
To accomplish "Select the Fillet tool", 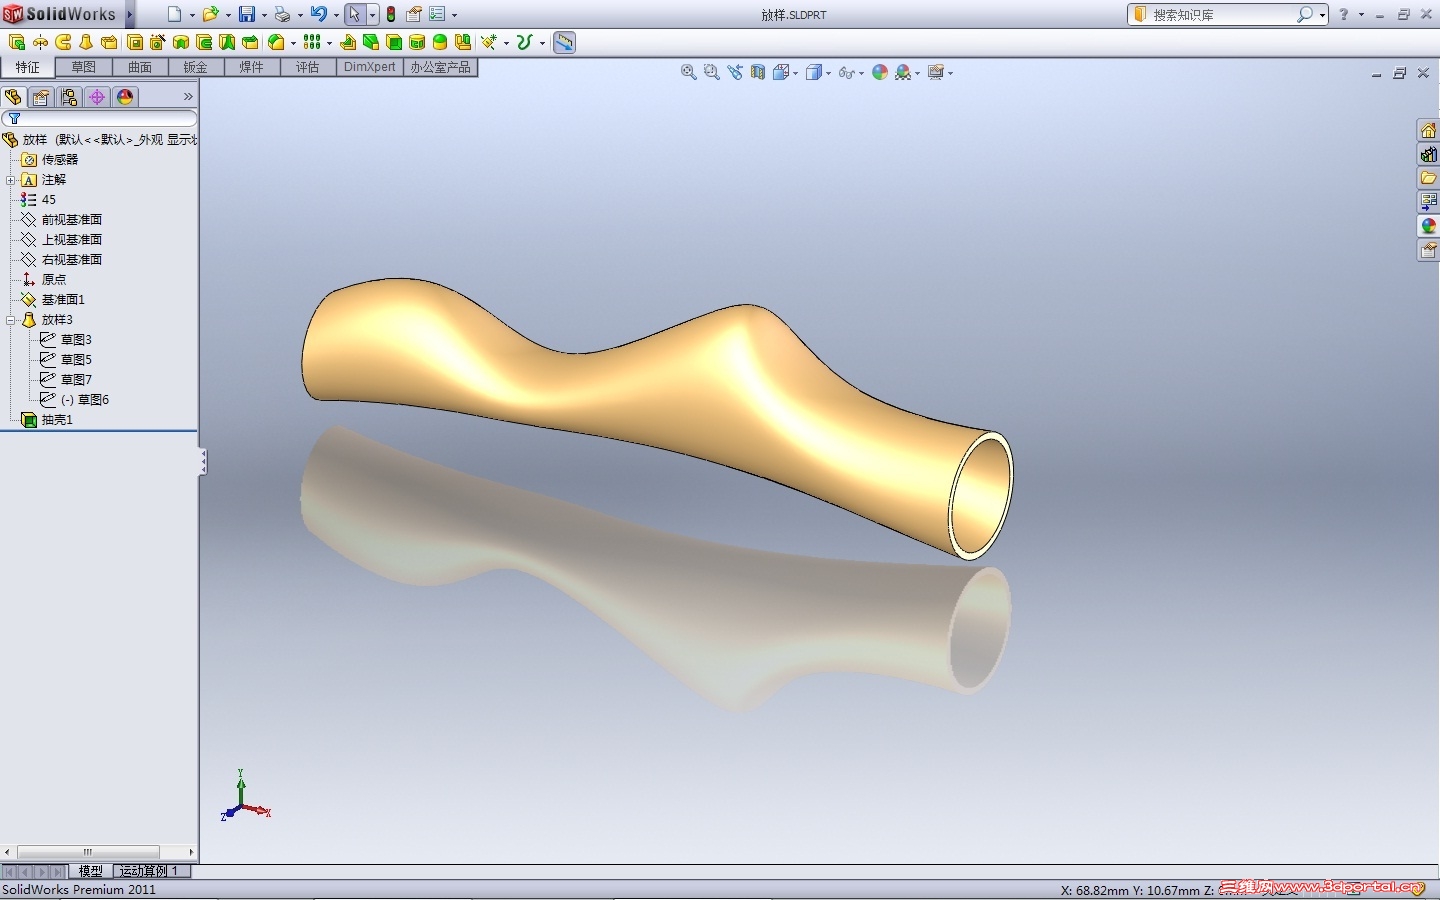I will pyautogui.click(x=276, y=42).
